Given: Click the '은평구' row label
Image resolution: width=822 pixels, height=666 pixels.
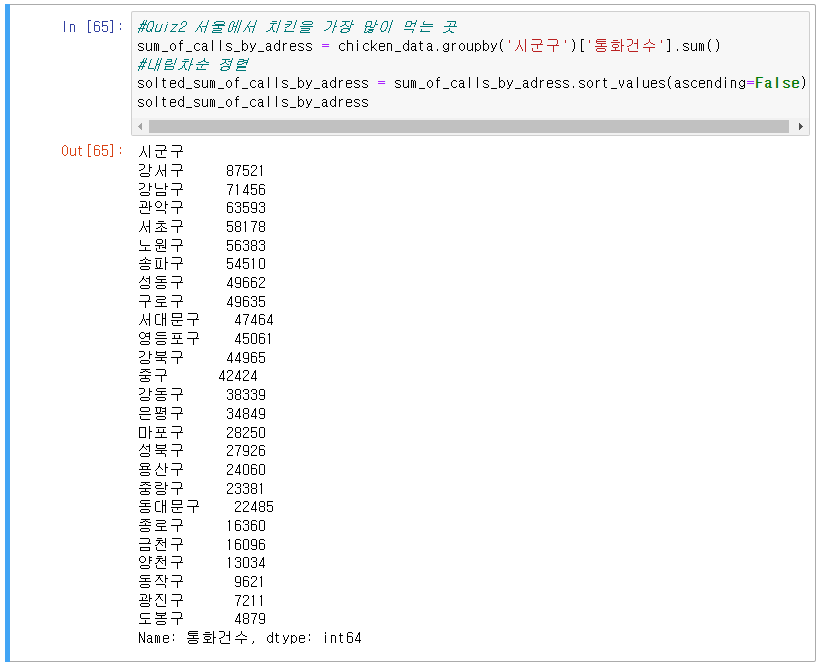Looking at the screenshot, I should pos(161,414).
